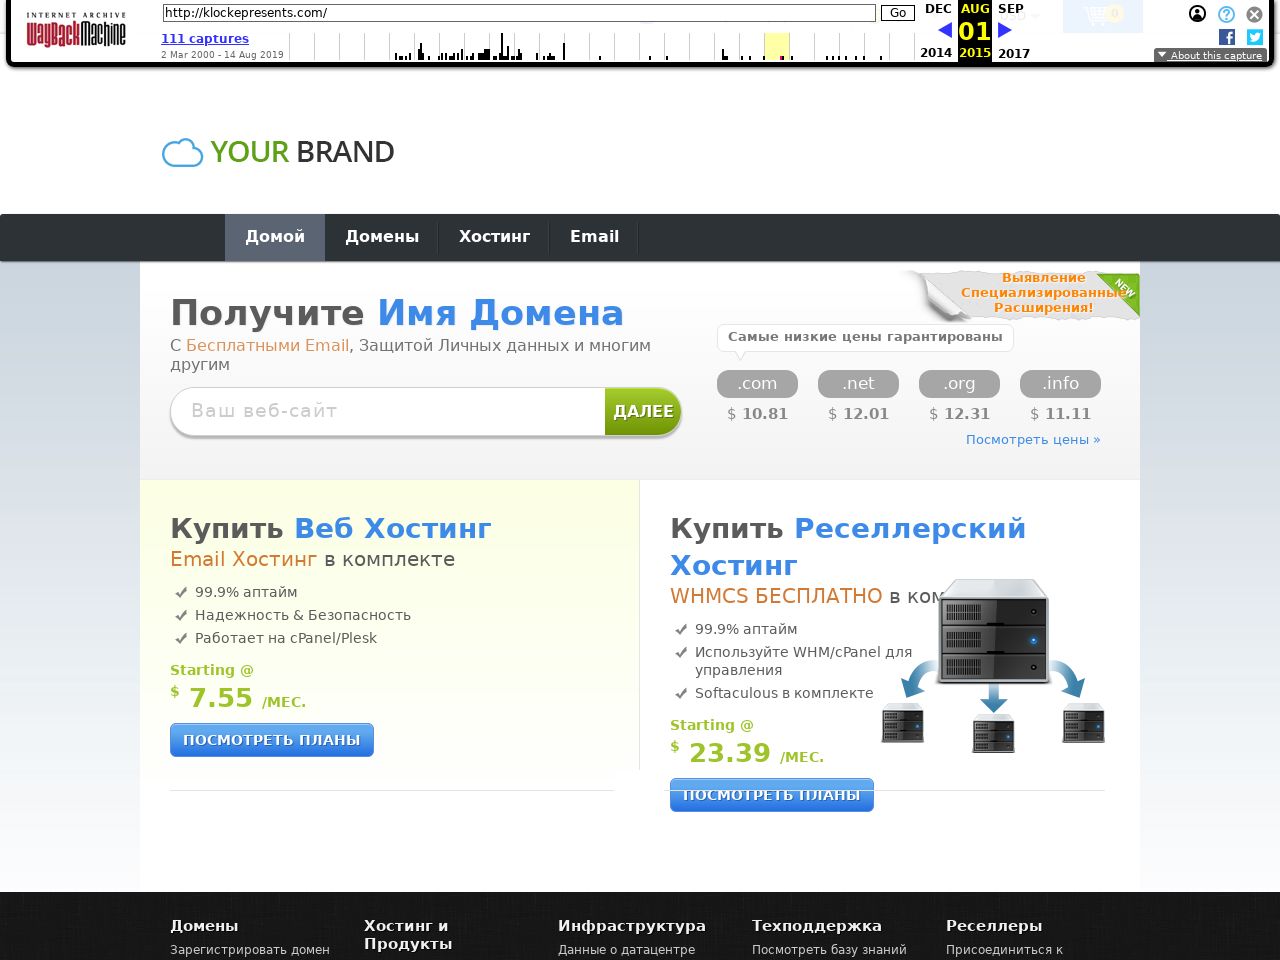This screenshot has height=960, width=1280.
Task: Click the previous capture blue arrow
Action: pos(944,30)
